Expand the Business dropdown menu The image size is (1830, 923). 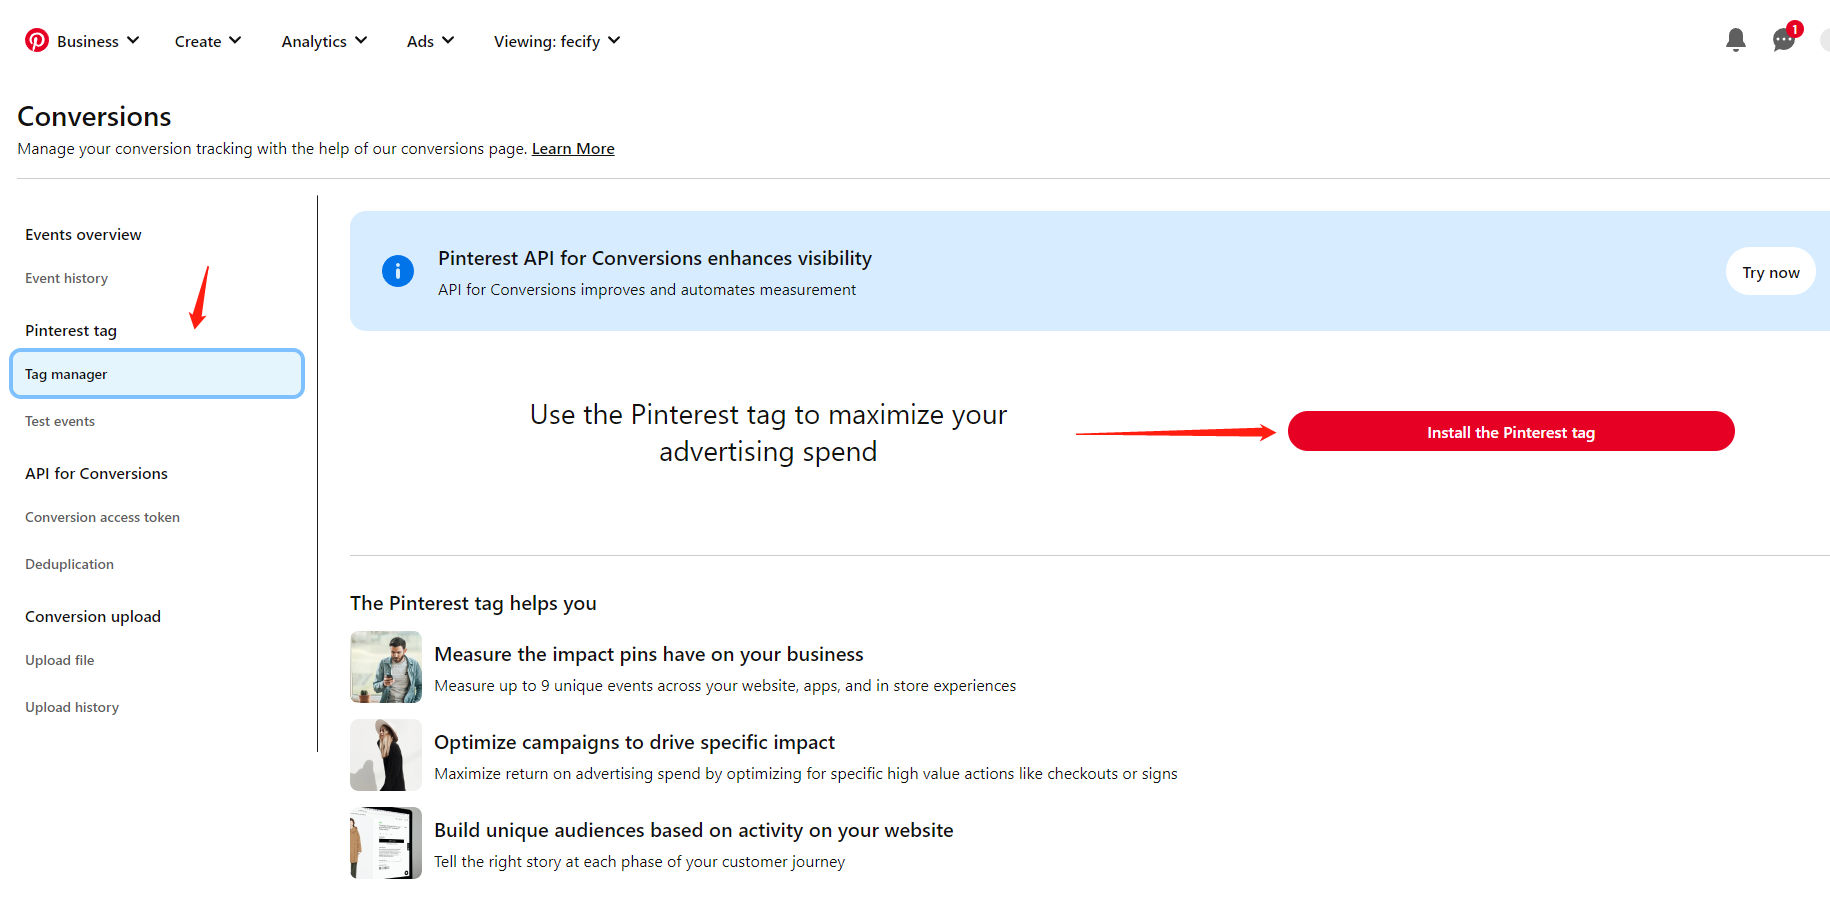[x=98, y=41]
